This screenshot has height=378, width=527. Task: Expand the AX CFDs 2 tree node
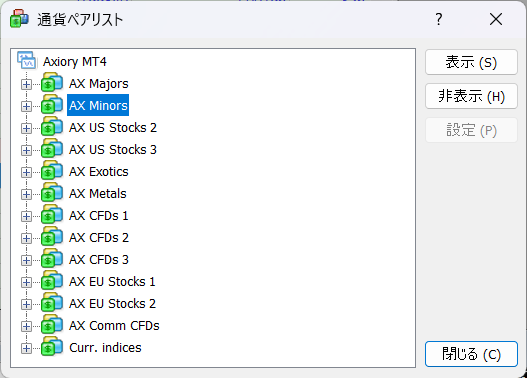click(x=26, y=239)
